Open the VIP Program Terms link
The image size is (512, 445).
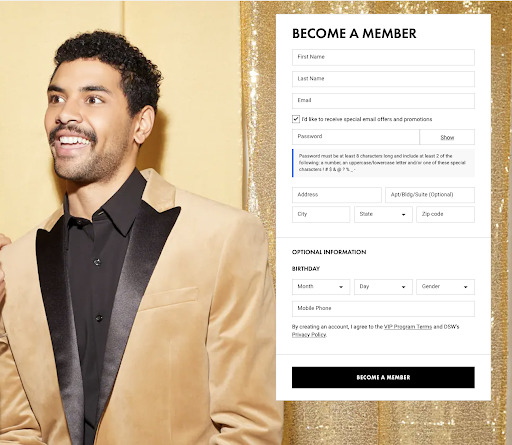pos(408,327)
